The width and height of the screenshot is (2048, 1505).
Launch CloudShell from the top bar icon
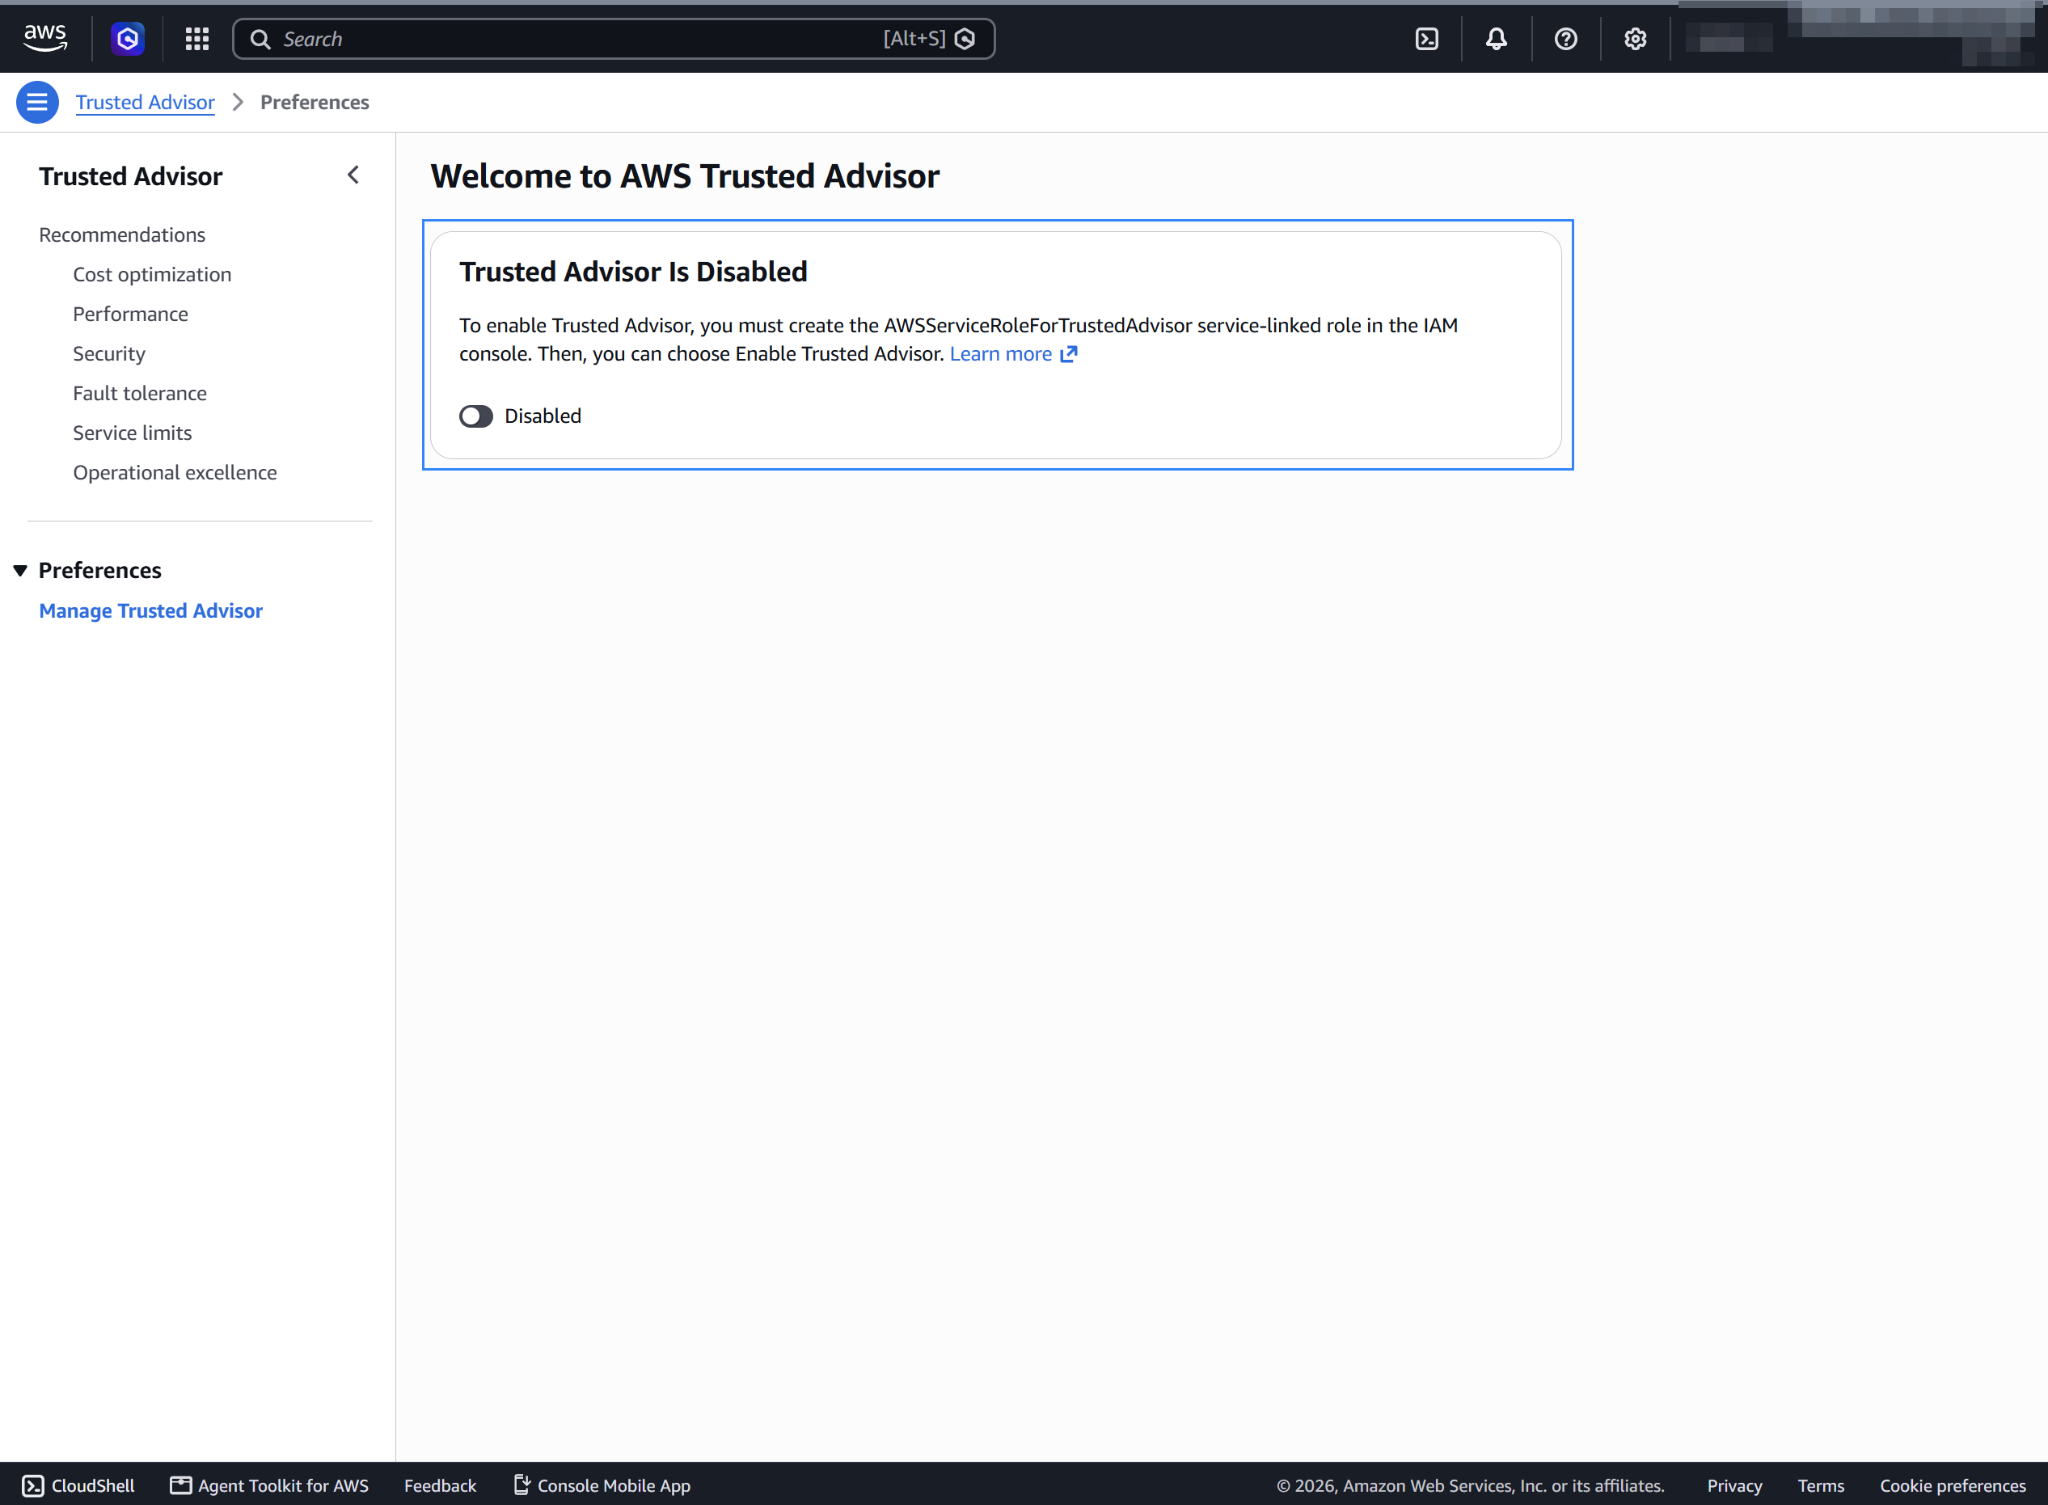(x=1427, y=39)
